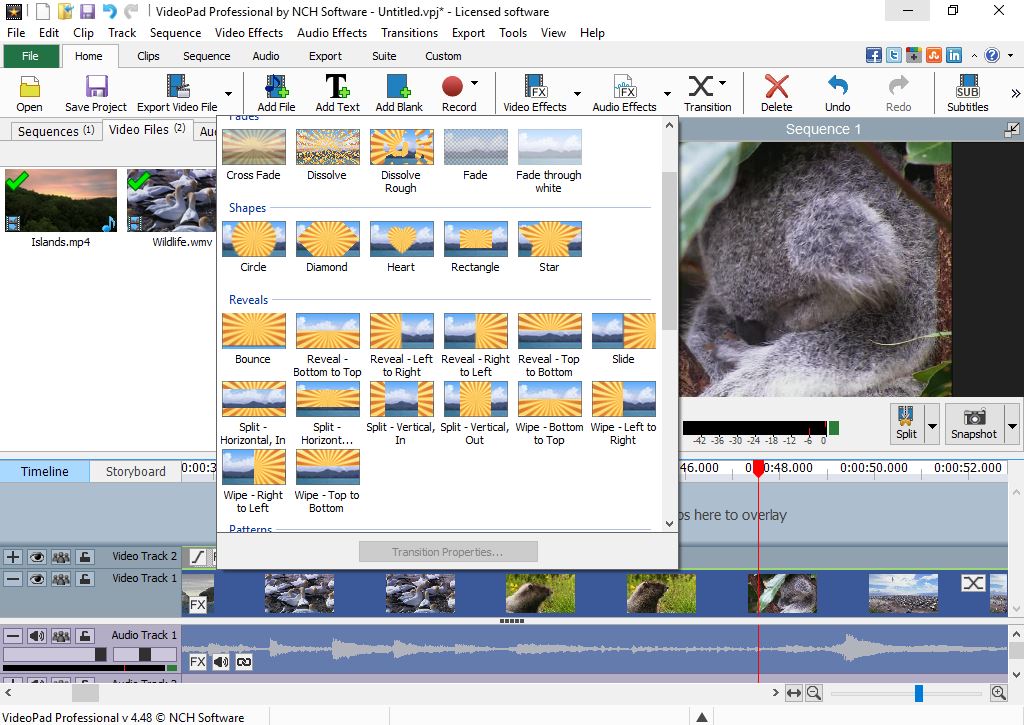Viewport: 1024px width, 725px height.
Task: Select the Sequences (1) bin tab
Action: 56,131
